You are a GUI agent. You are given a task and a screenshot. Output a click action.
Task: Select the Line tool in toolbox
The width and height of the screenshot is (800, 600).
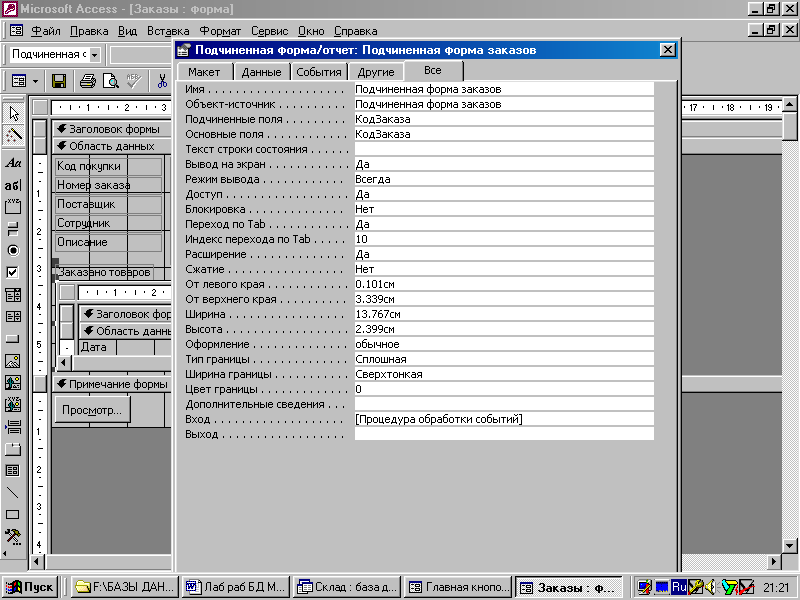tap(13, 492)
